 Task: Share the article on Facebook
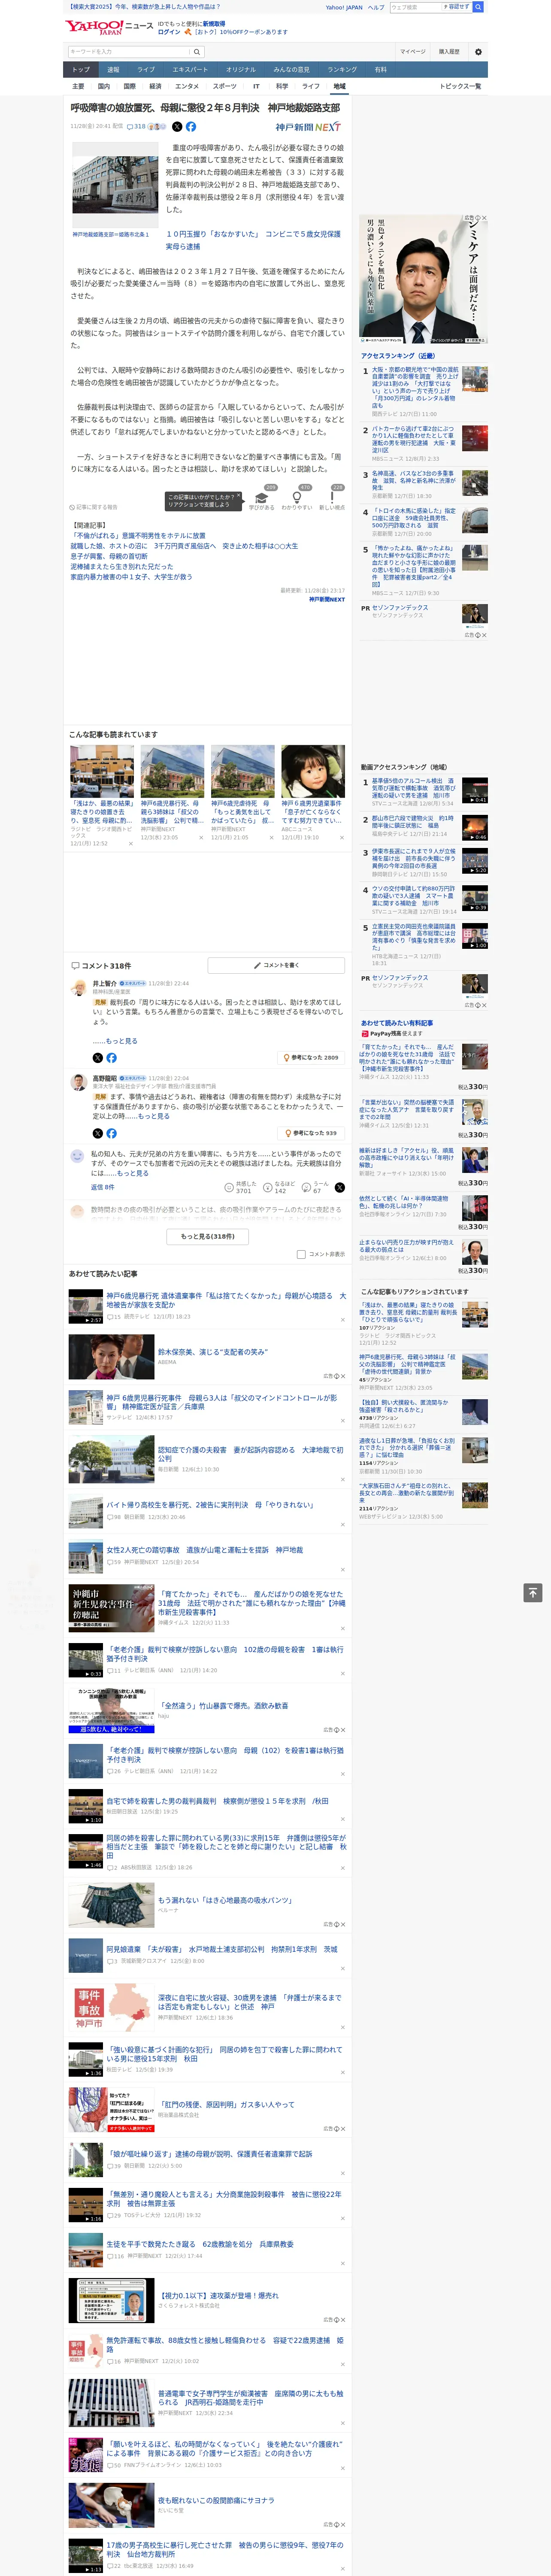[x=191, y=127]
